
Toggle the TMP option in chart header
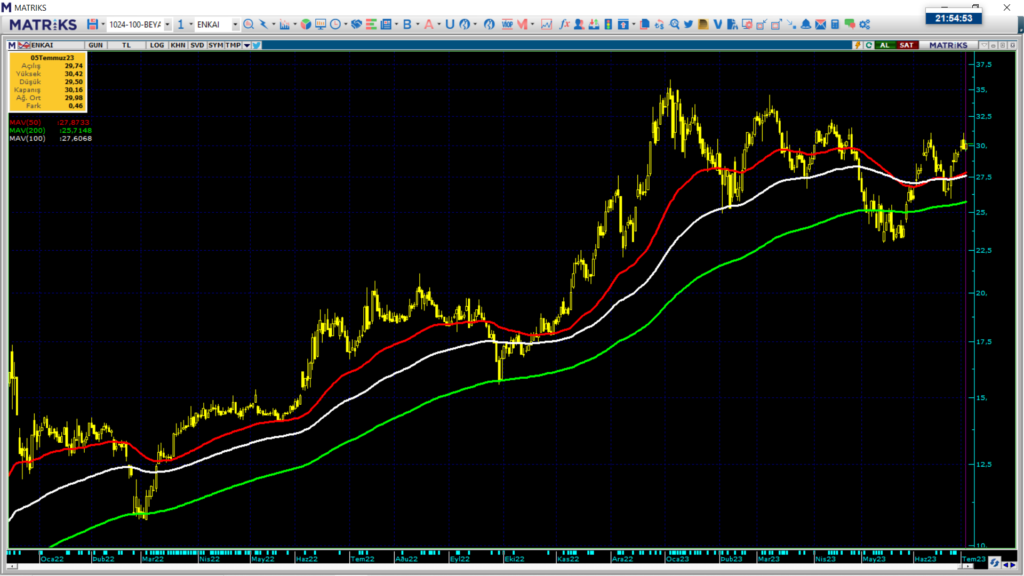[232, 45]
